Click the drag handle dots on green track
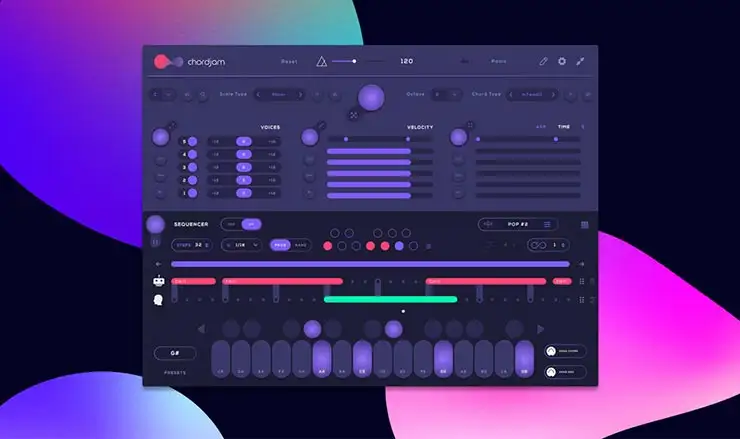The height and width of the screenshot is (439, 740). coord(581,300)
